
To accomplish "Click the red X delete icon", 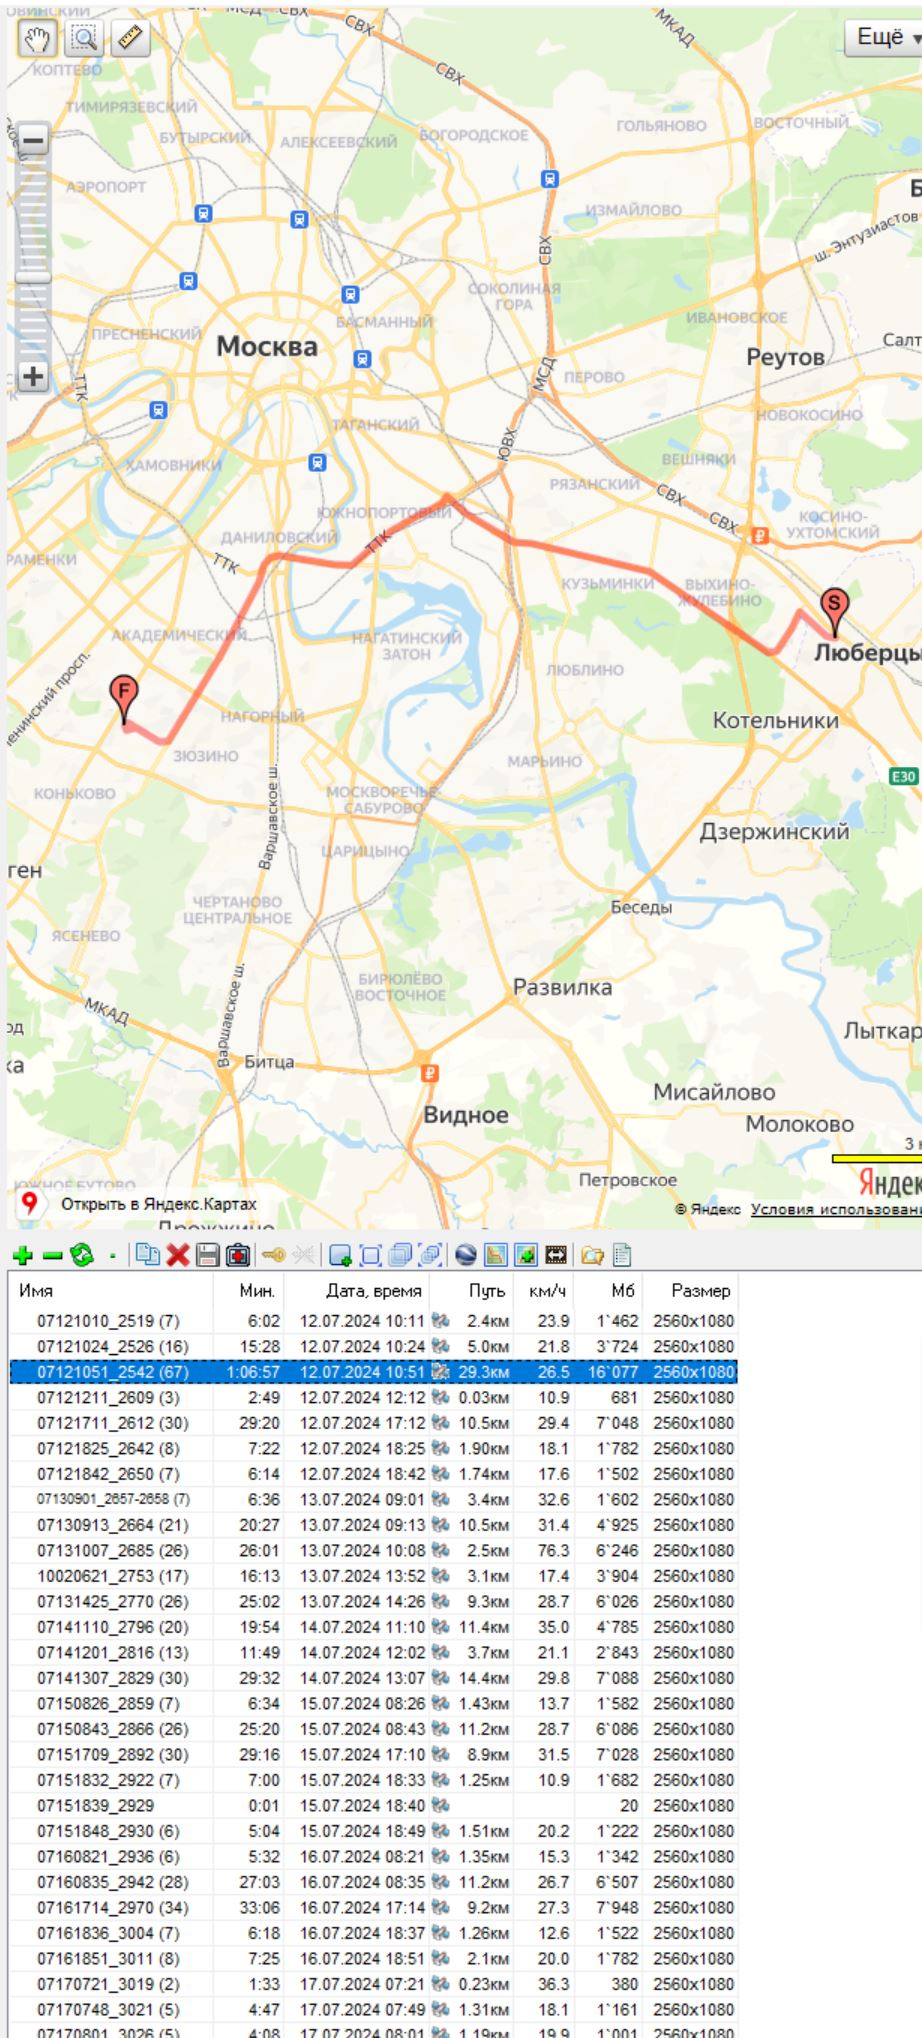I will tap(178, 1256).
